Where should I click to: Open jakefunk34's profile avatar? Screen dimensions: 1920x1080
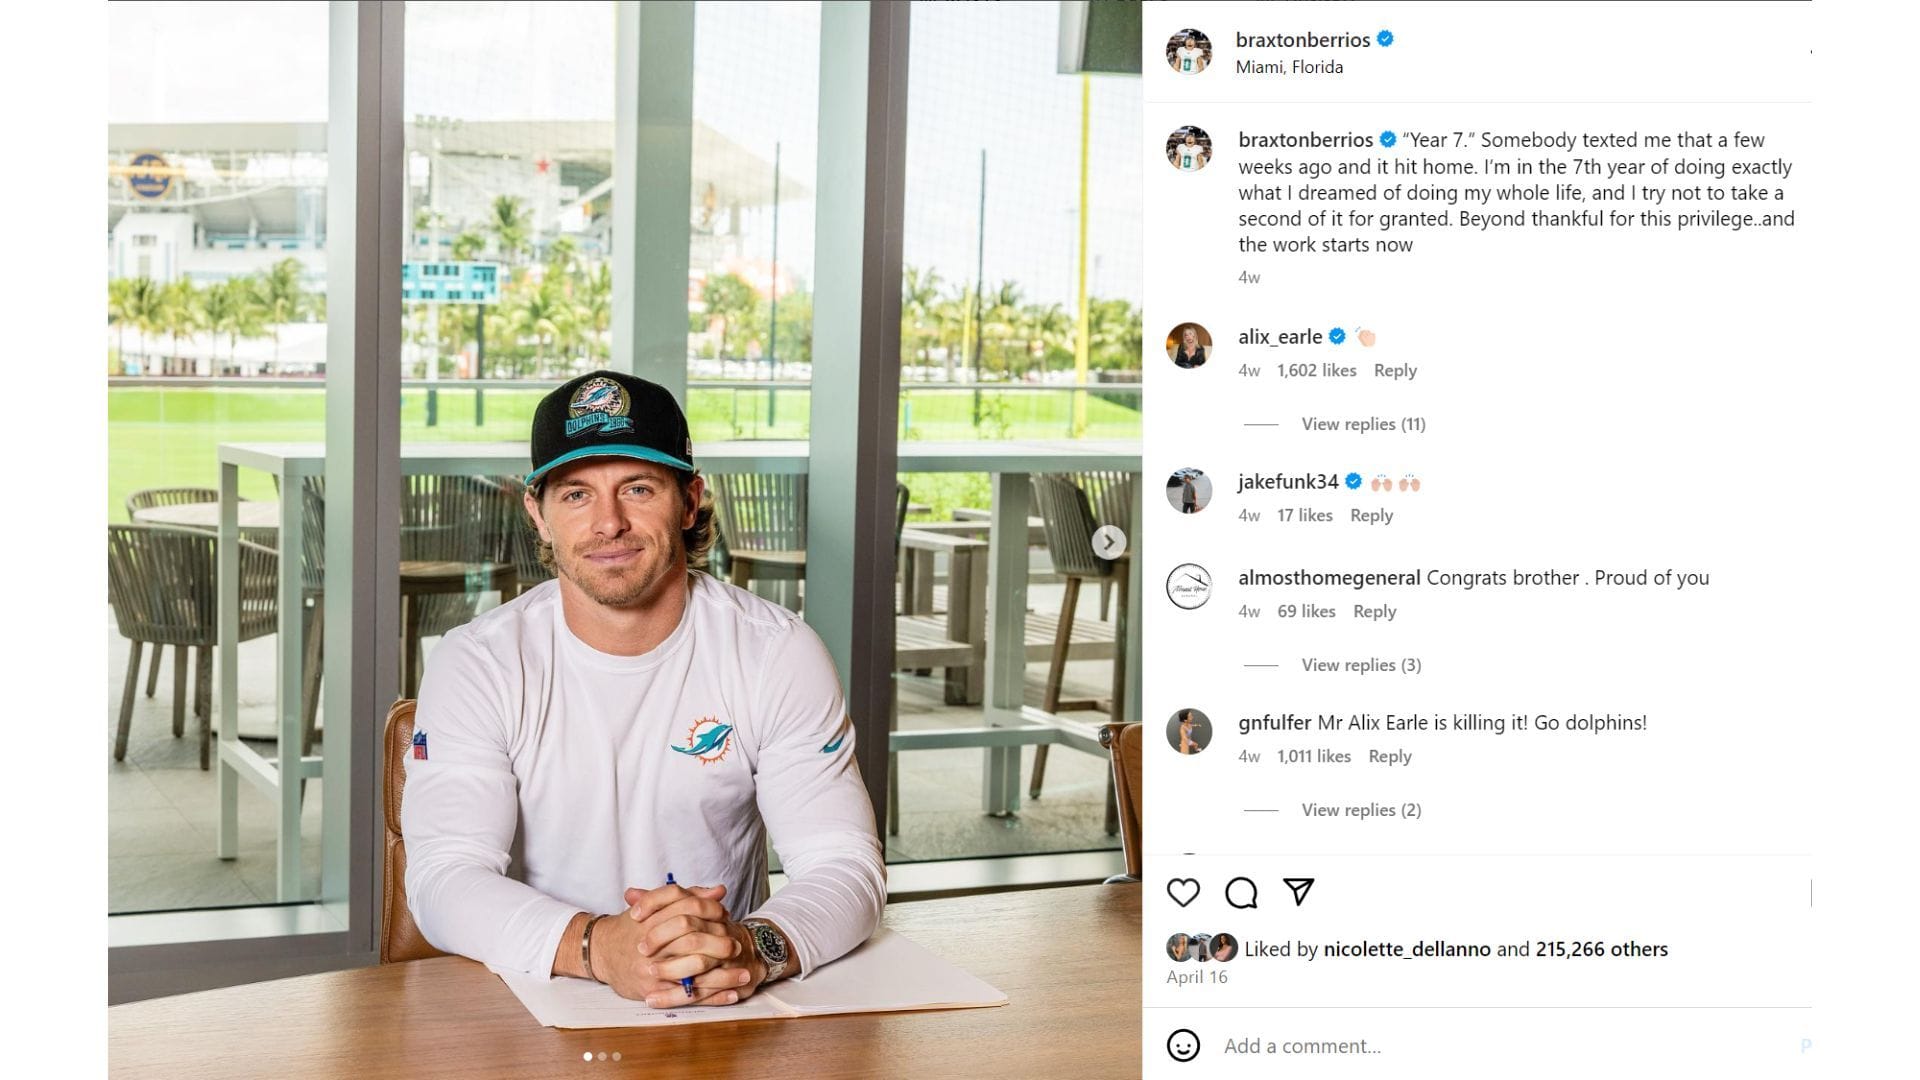[x=1189, y=491]
